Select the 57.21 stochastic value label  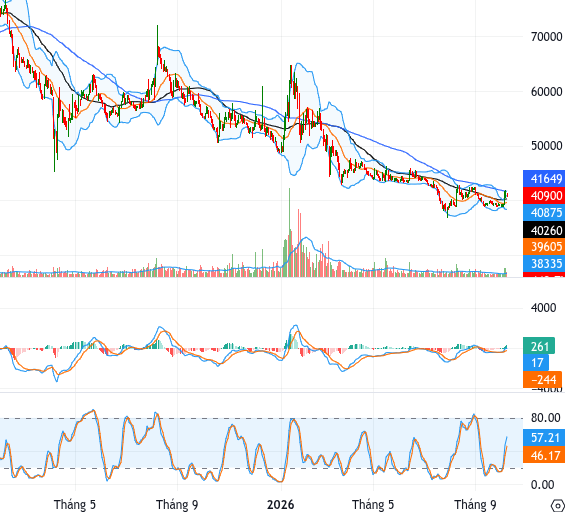coord(544,438)
